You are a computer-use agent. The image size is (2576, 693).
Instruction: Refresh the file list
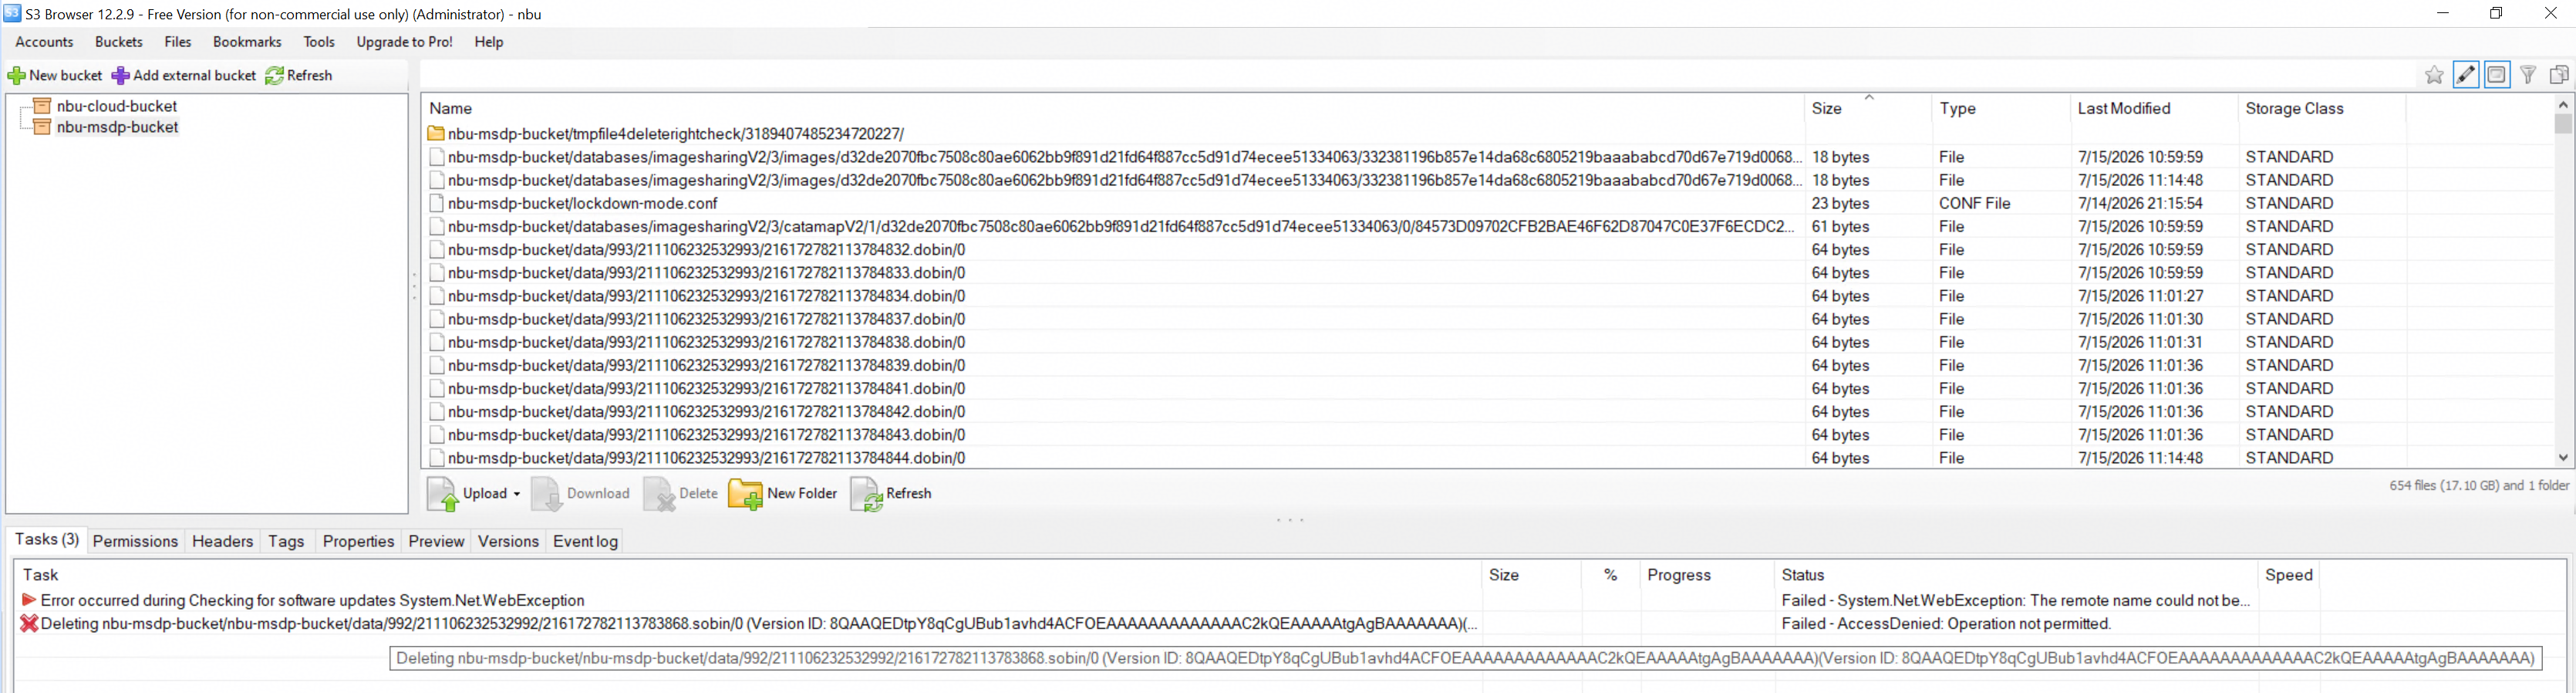[891, 493]
